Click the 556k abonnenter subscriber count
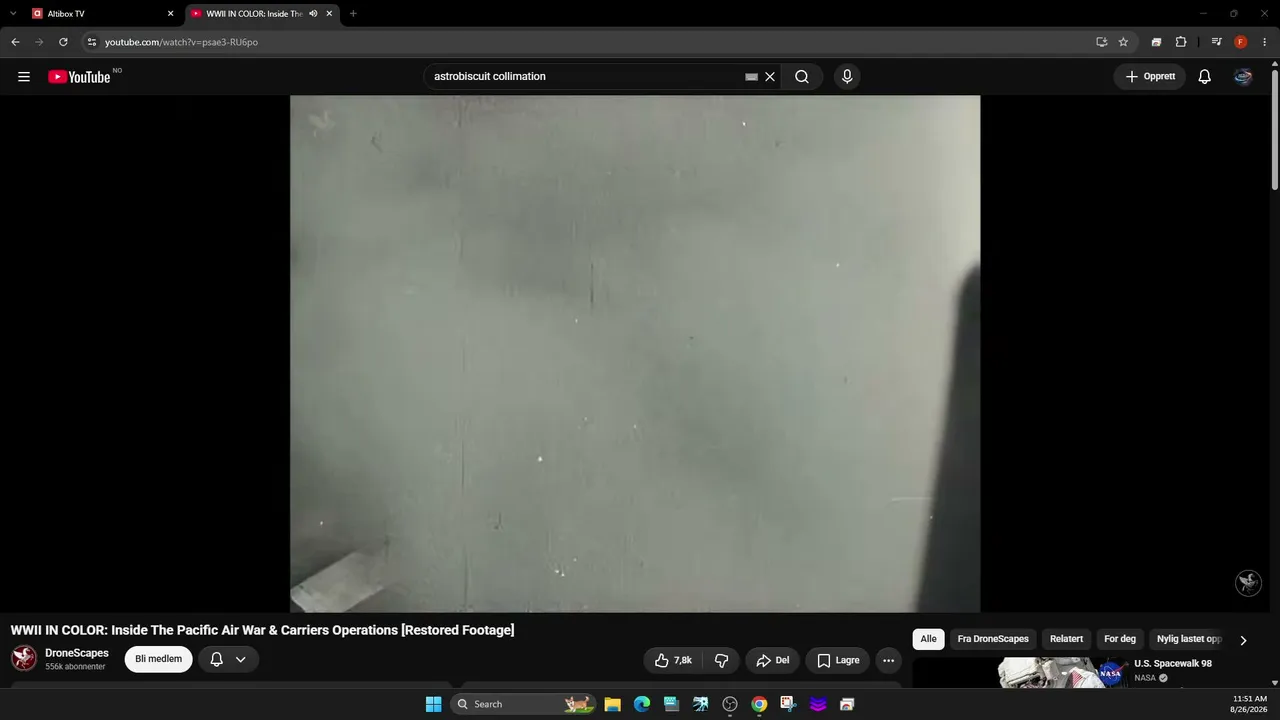 point(75,667)
